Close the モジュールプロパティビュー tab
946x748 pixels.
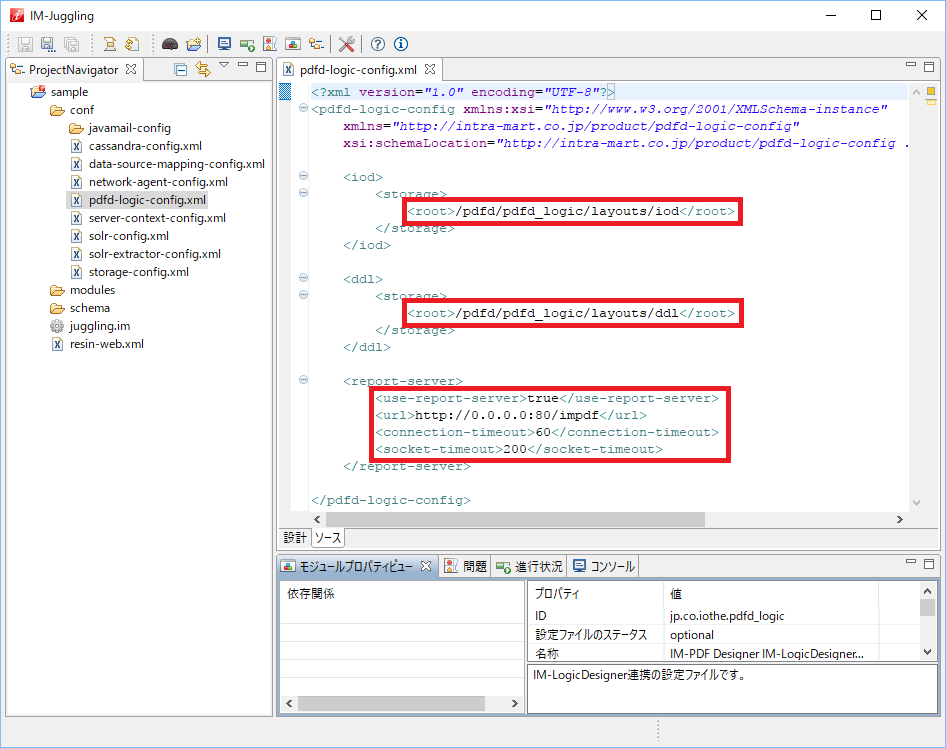[x=426, y=566]
